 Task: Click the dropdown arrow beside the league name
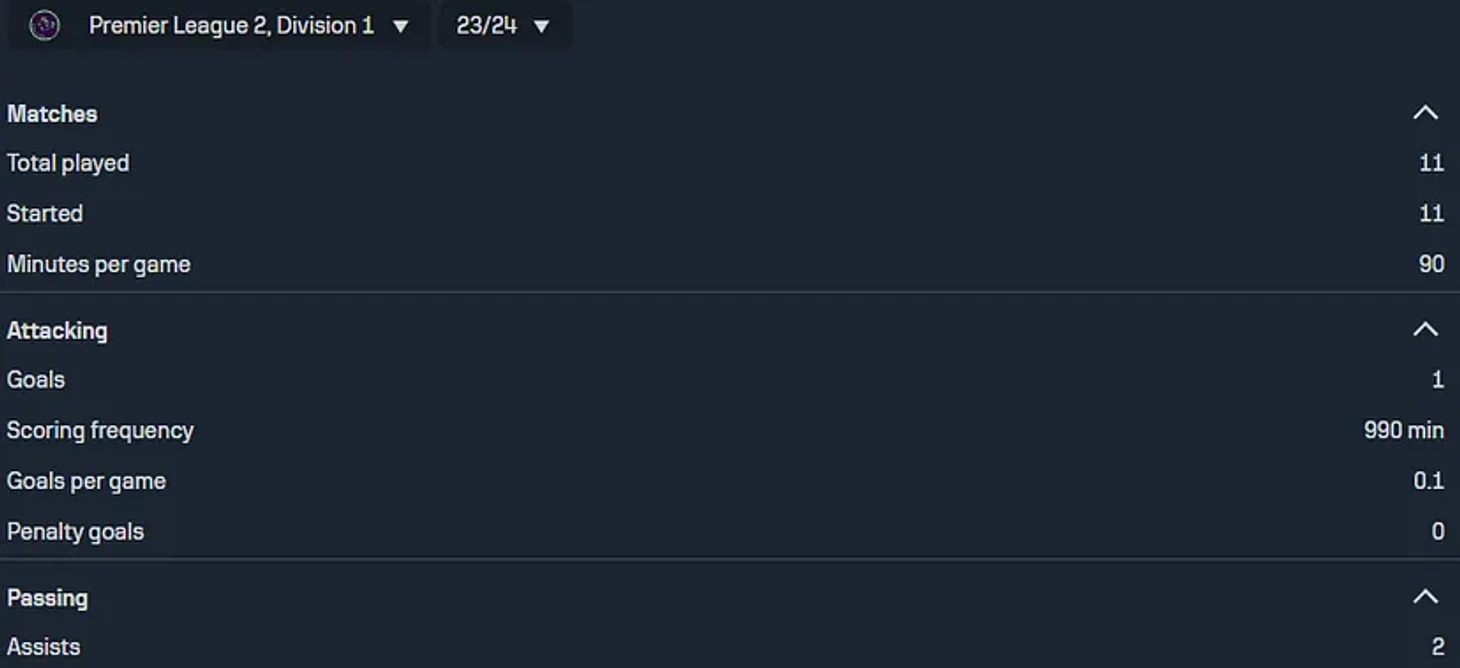coord(401,26)
